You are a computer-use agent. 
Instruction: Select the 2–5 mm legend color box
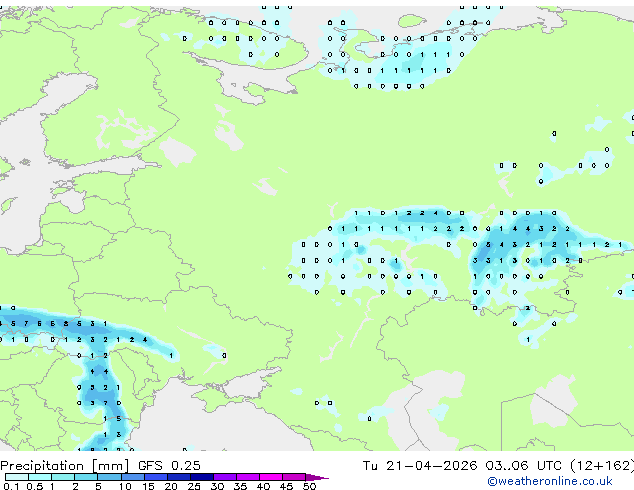86,477
